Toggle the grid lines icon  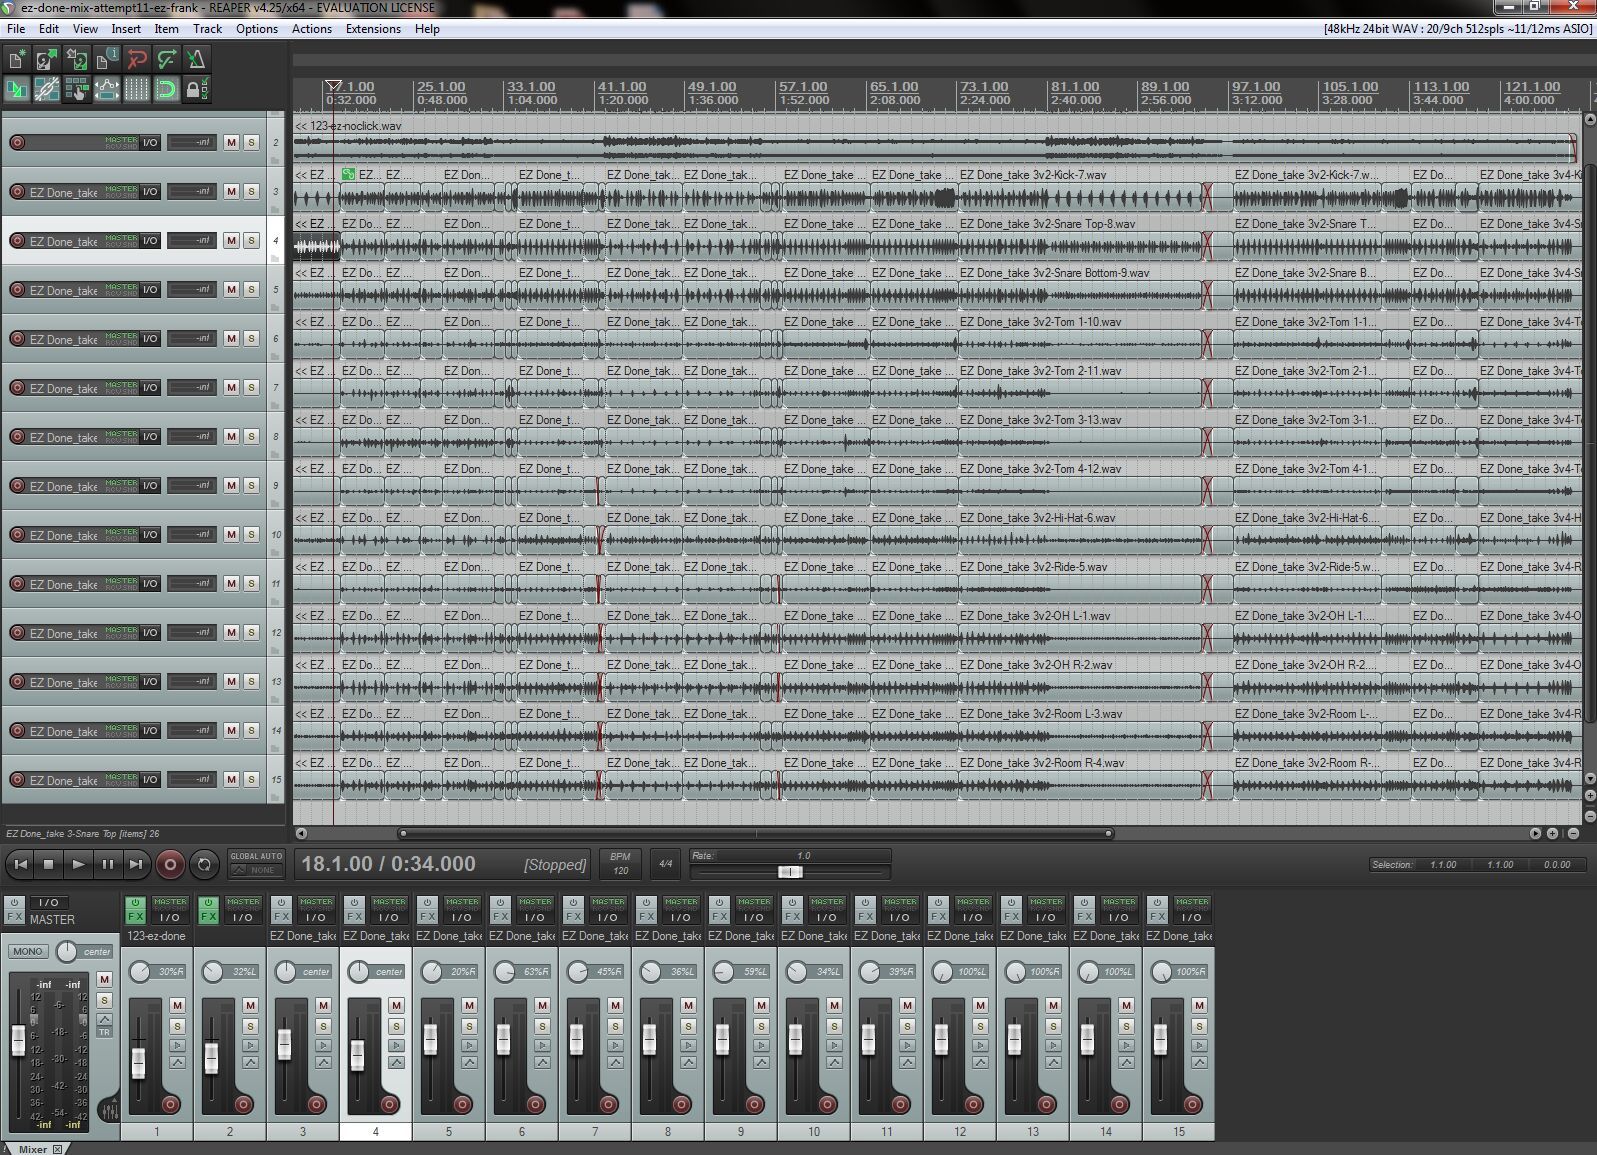tap(136, 90)
